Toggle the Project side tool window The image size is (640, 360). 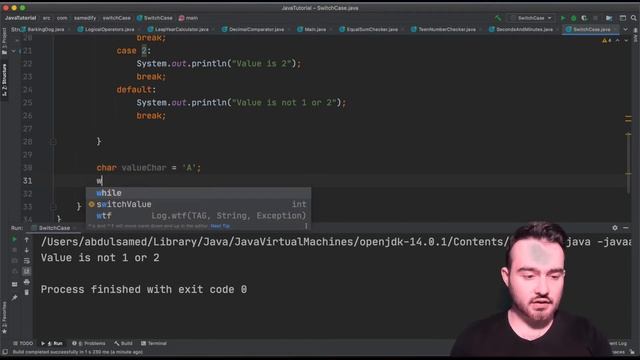point(4,41)
